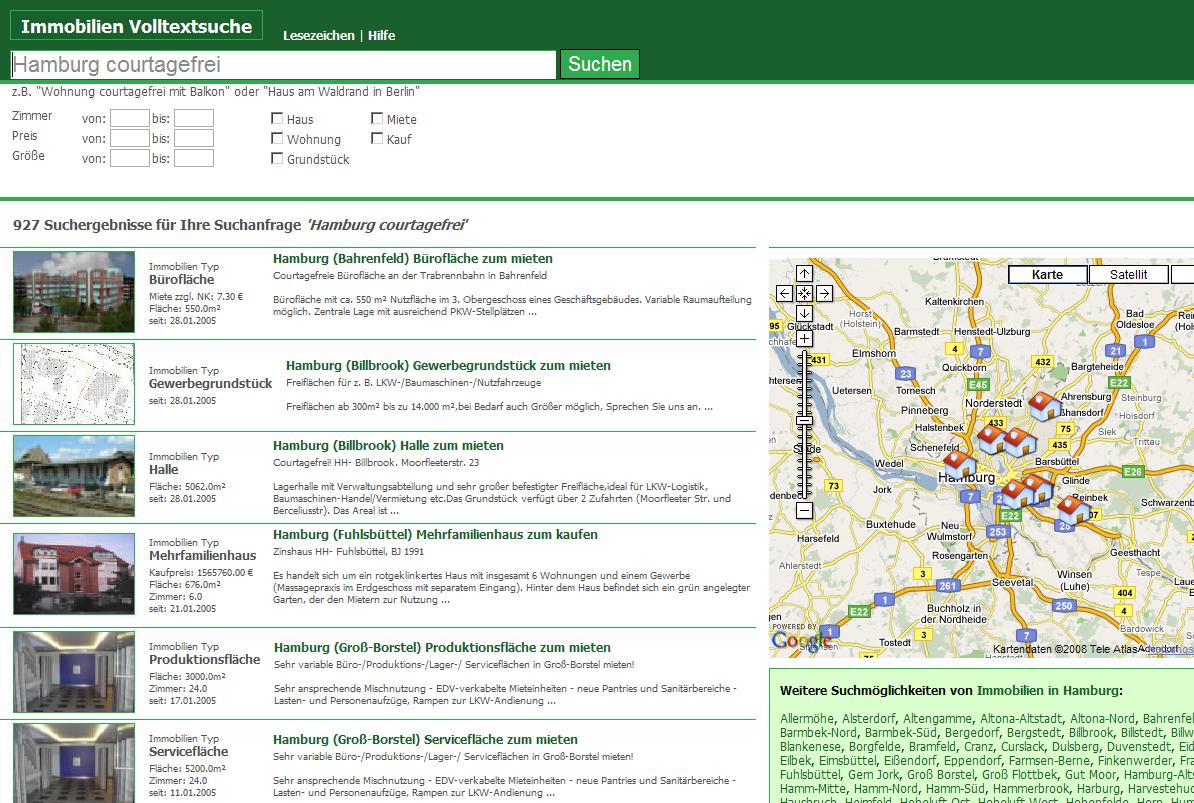Click the house marker near Ahrensburg
1194x803 pixels.
pos(1044,406)
